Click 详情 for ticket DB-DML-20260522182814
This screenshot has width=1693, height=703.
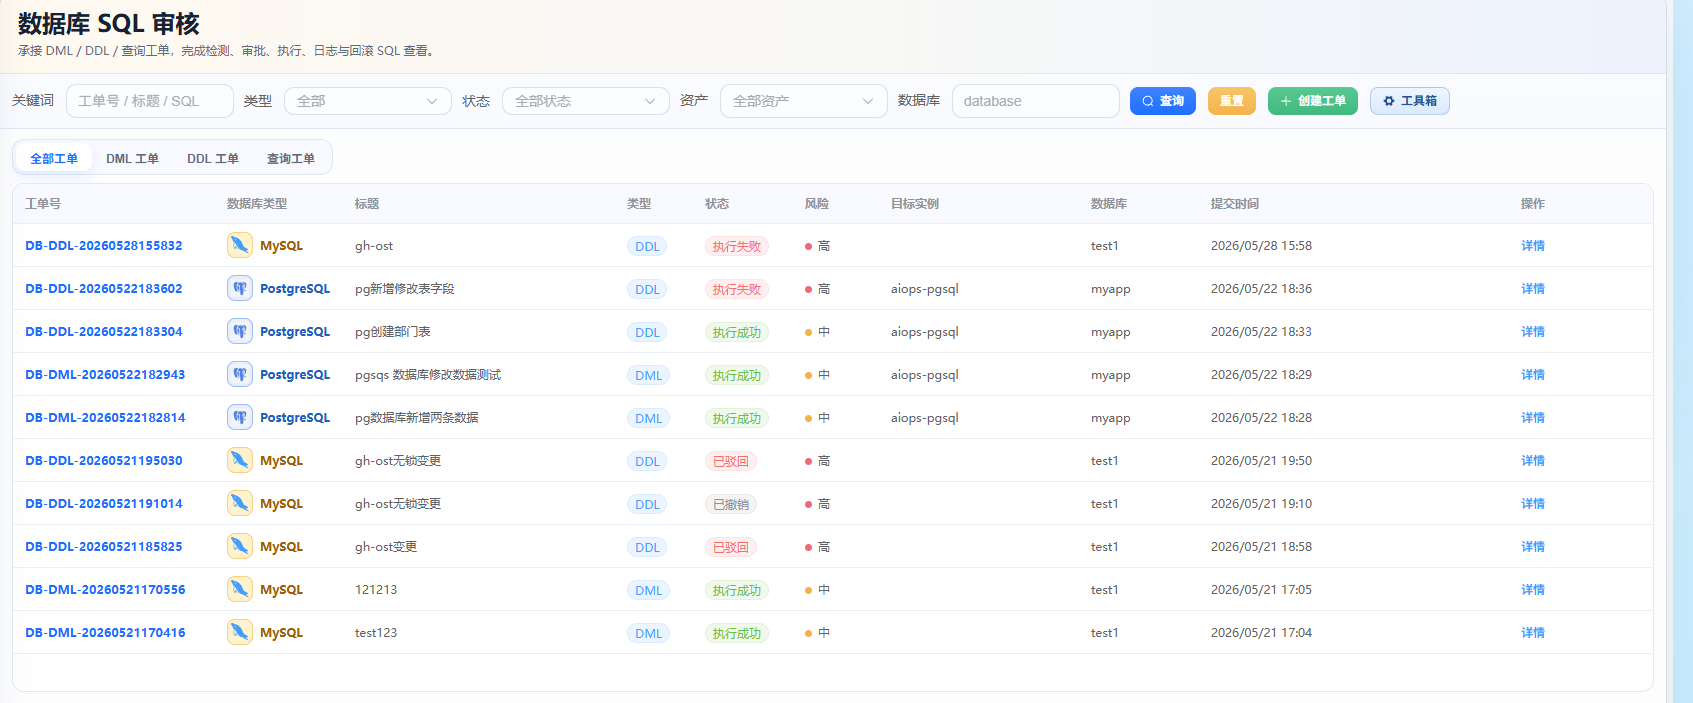tap(1533, 417)
